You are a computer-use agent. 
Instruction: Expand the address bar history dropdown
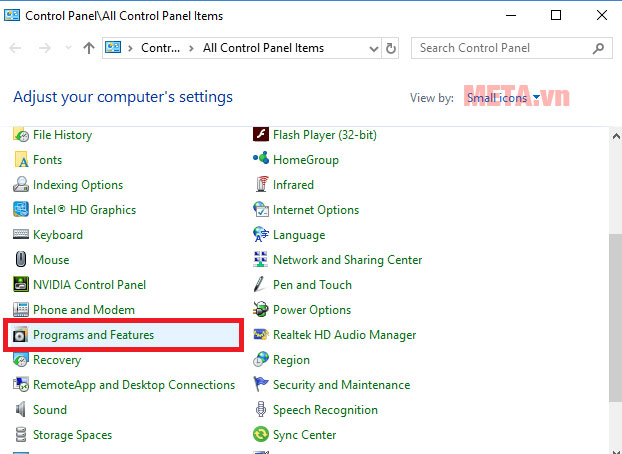pyautogui.click(x=373, y=48)
